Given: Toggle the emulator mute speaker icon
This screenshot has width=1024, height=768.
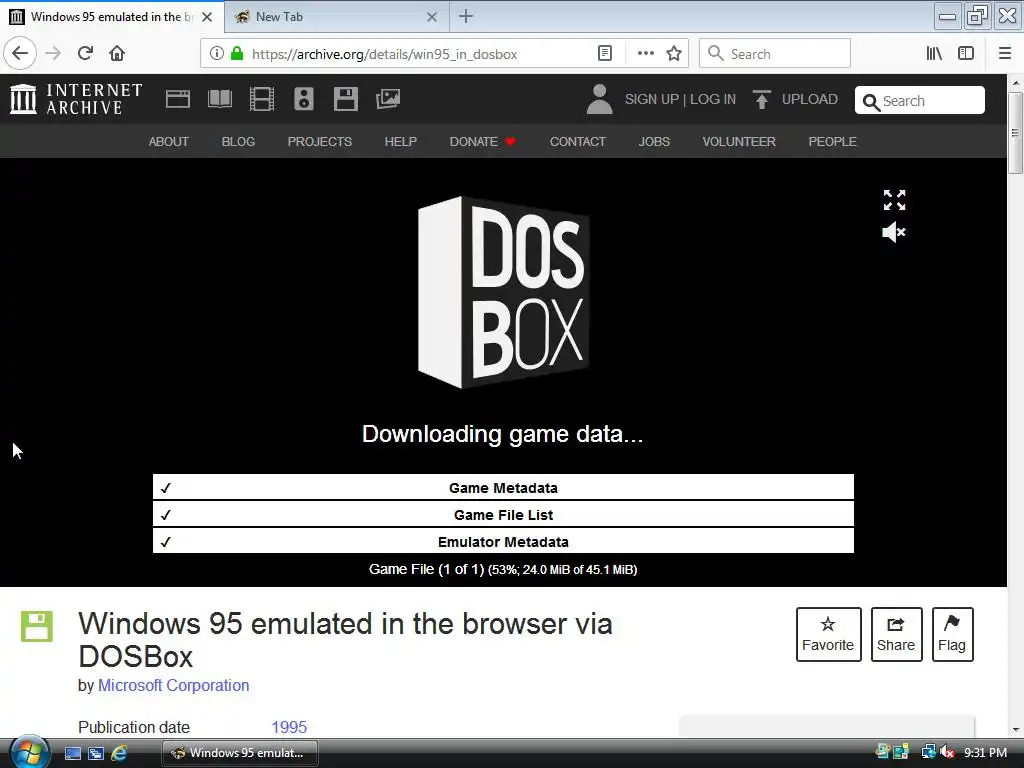Looking at the screenshot, I should 893,232.
